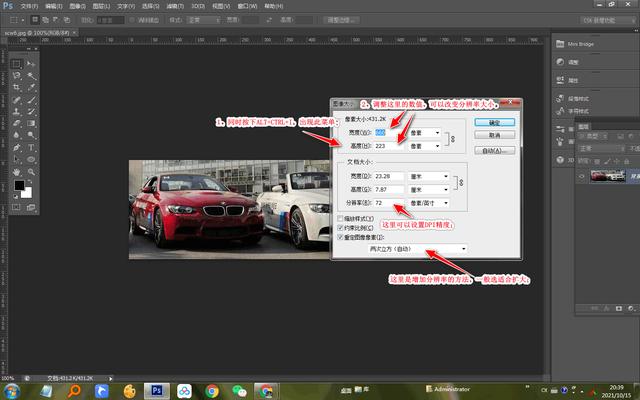Screen dimensions: 640x400
Task: Select the Lasso tool
Action: click(16, 76)
